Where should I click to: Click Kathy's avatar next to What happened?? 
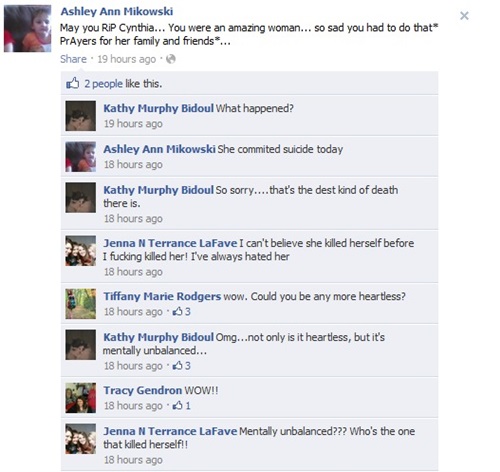pyautogui.click(x=81, y=116)
